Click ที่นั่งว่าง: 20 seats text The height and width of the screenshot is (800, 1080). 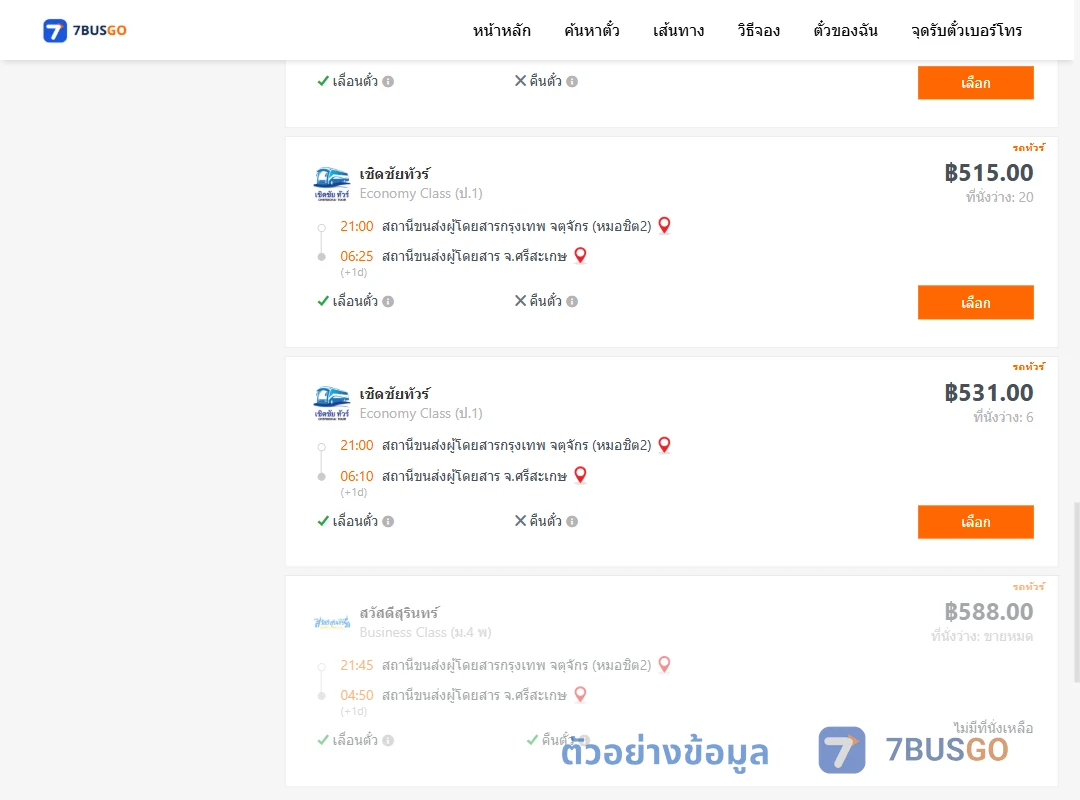[999, 197]
